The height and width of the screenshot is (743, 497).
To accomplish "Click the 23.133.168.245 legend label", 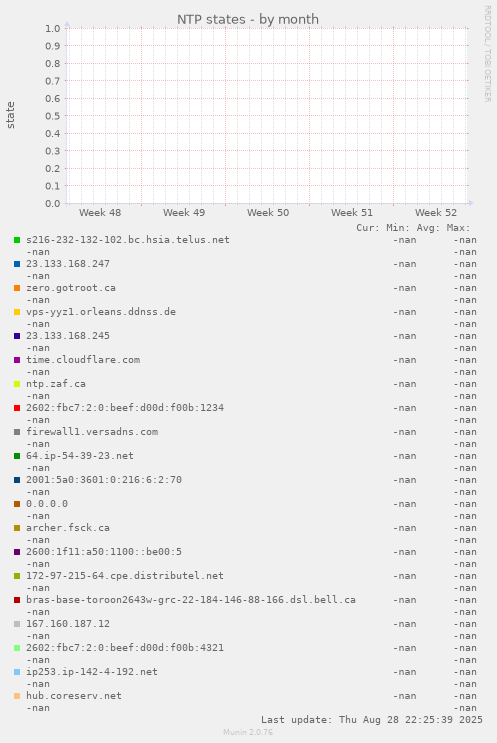I will [68, 335].
